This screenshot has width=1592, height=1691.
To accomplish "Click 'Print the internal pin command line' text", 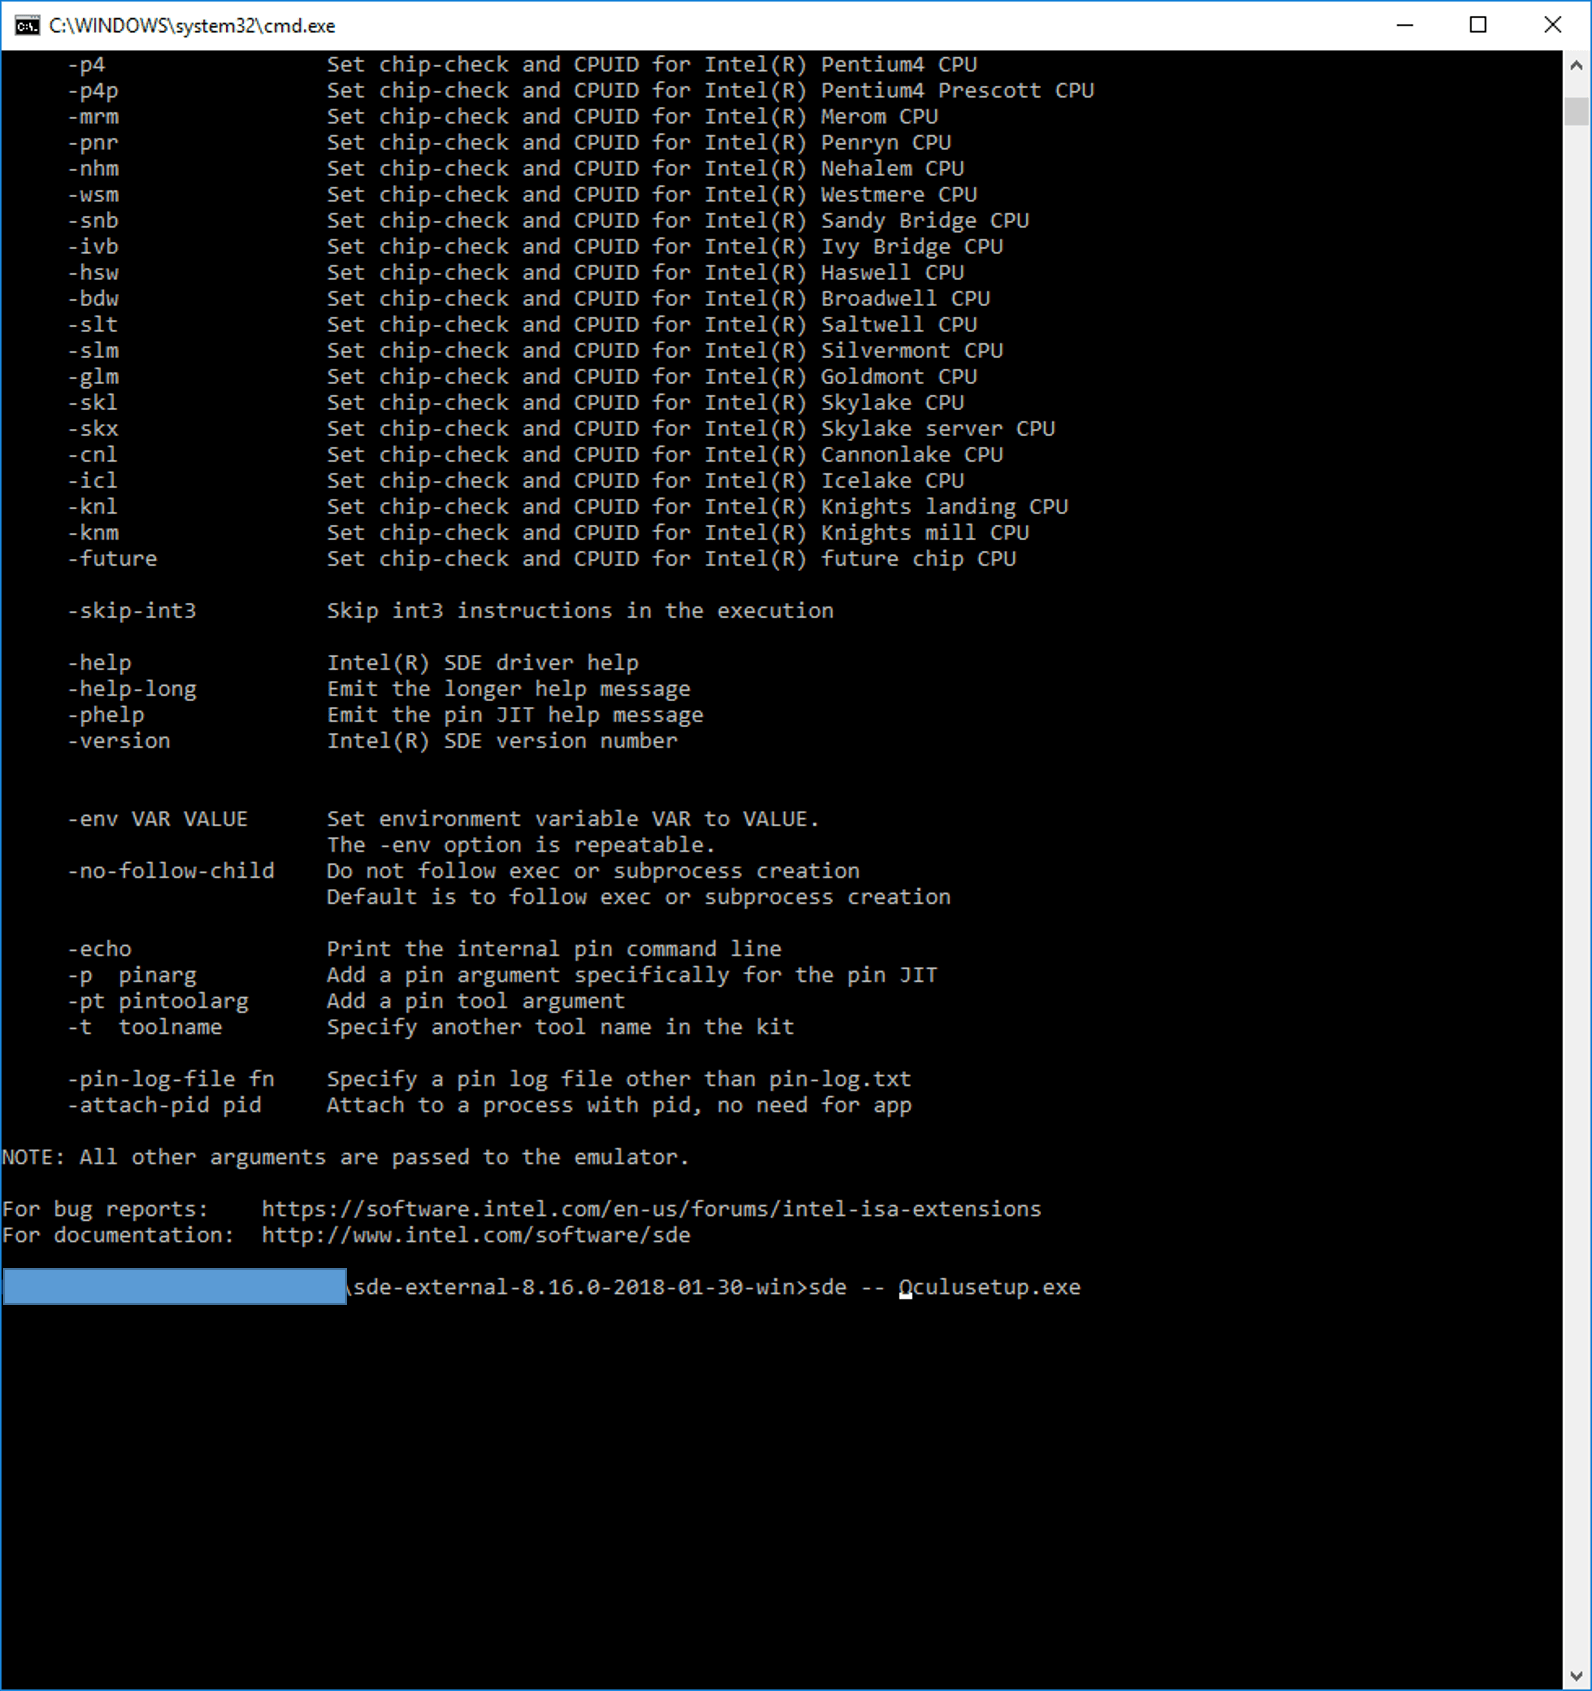I will [x=554, y=949].
